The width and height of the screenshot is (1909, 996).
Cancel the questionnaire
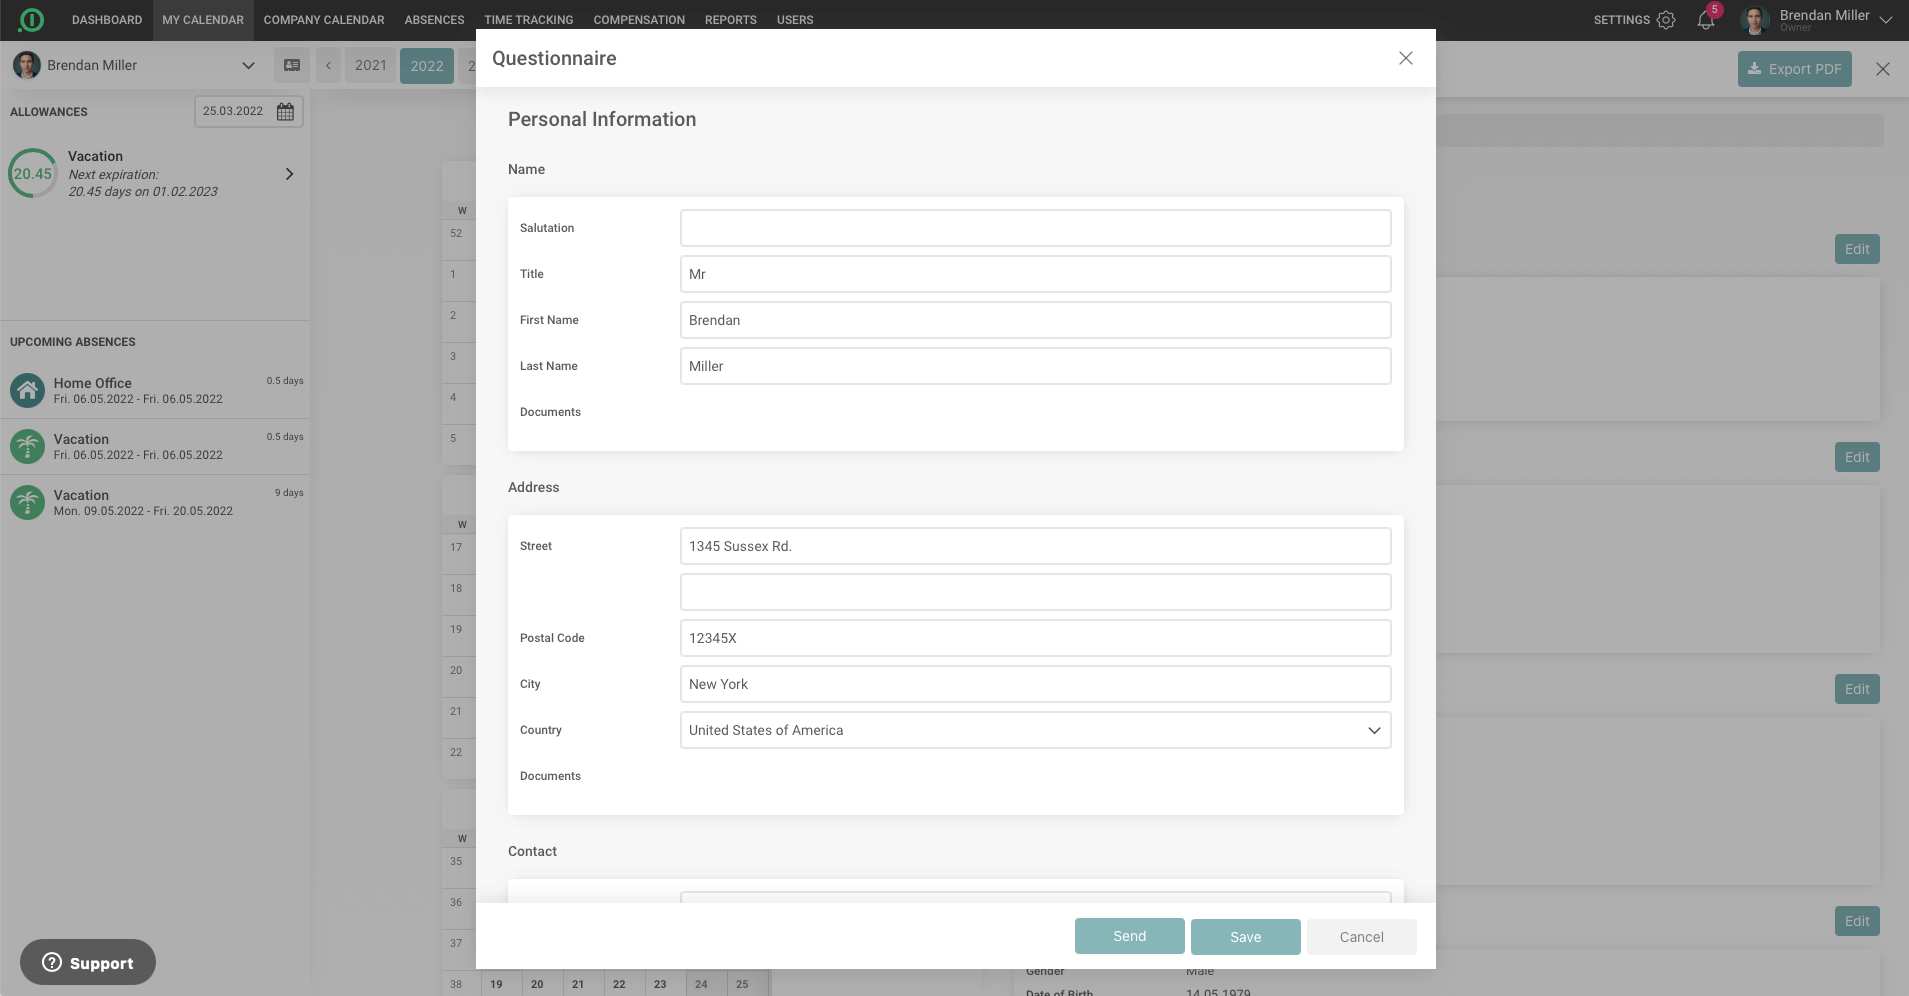click(x=1361, y=937)
